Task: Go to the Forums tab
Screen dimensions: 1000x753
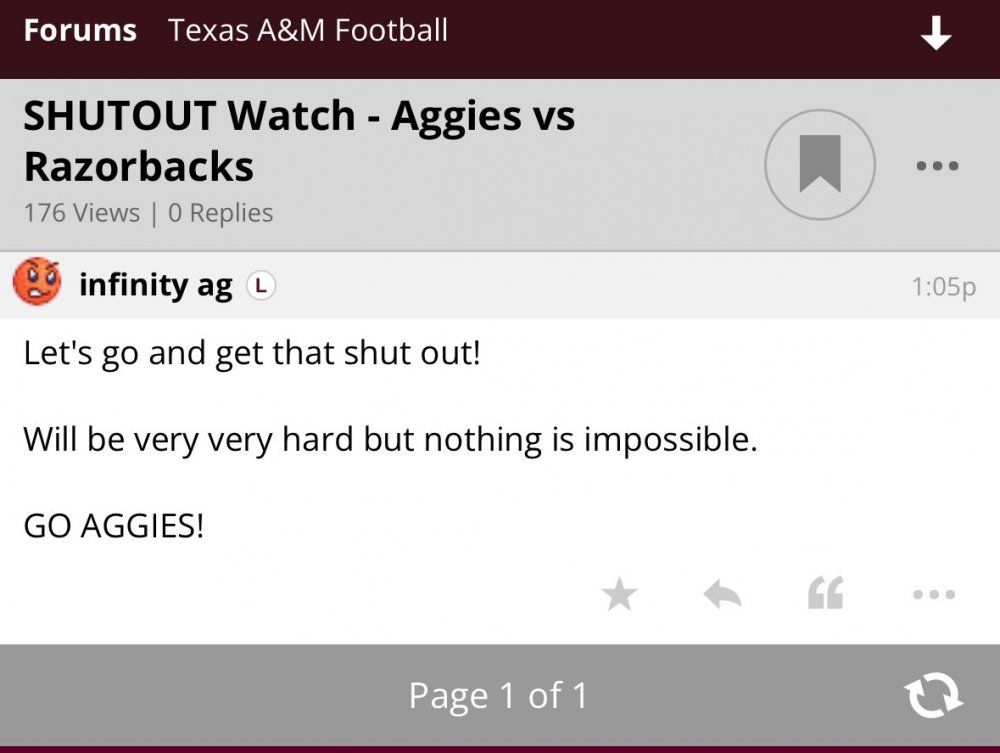Action: (80, 30)
